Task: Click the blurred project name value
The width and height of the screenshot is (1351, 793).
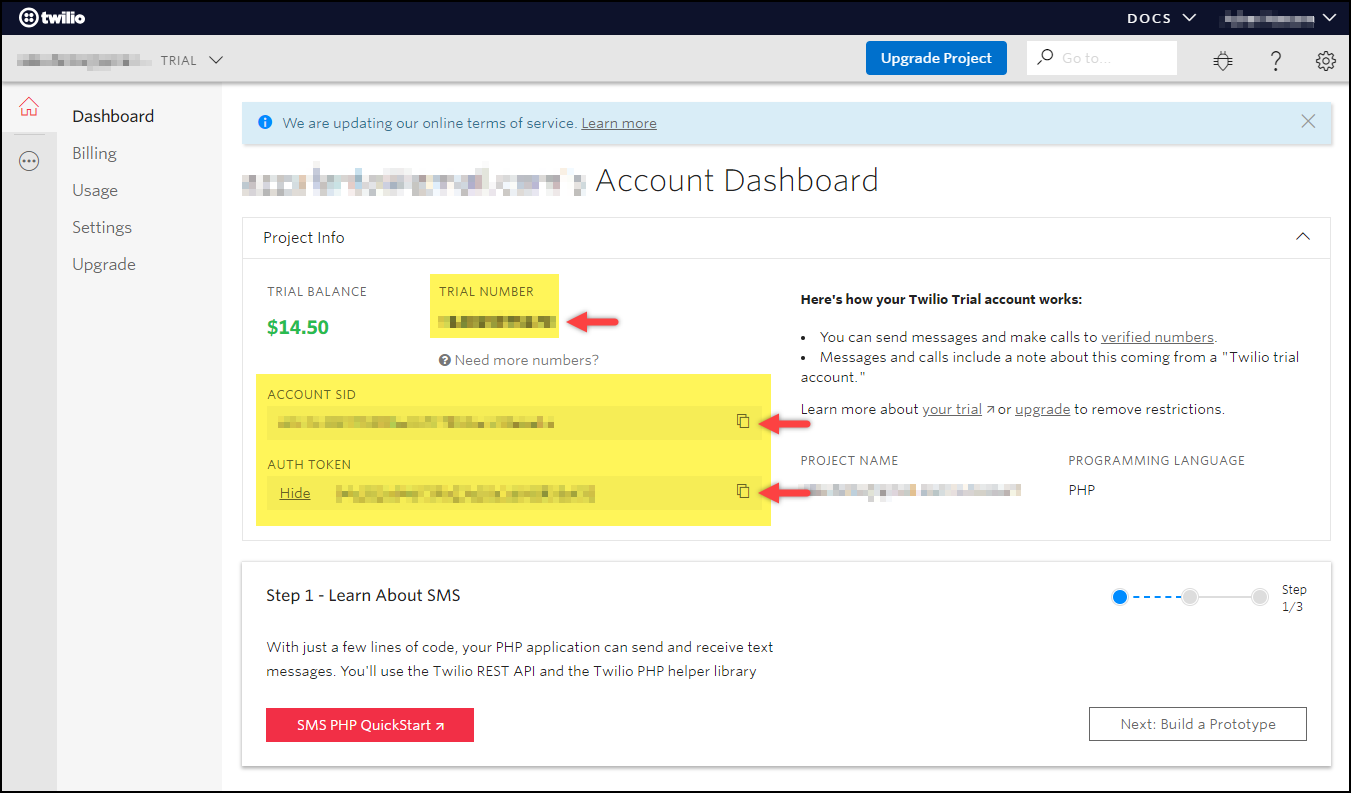Action: [911, 490]
